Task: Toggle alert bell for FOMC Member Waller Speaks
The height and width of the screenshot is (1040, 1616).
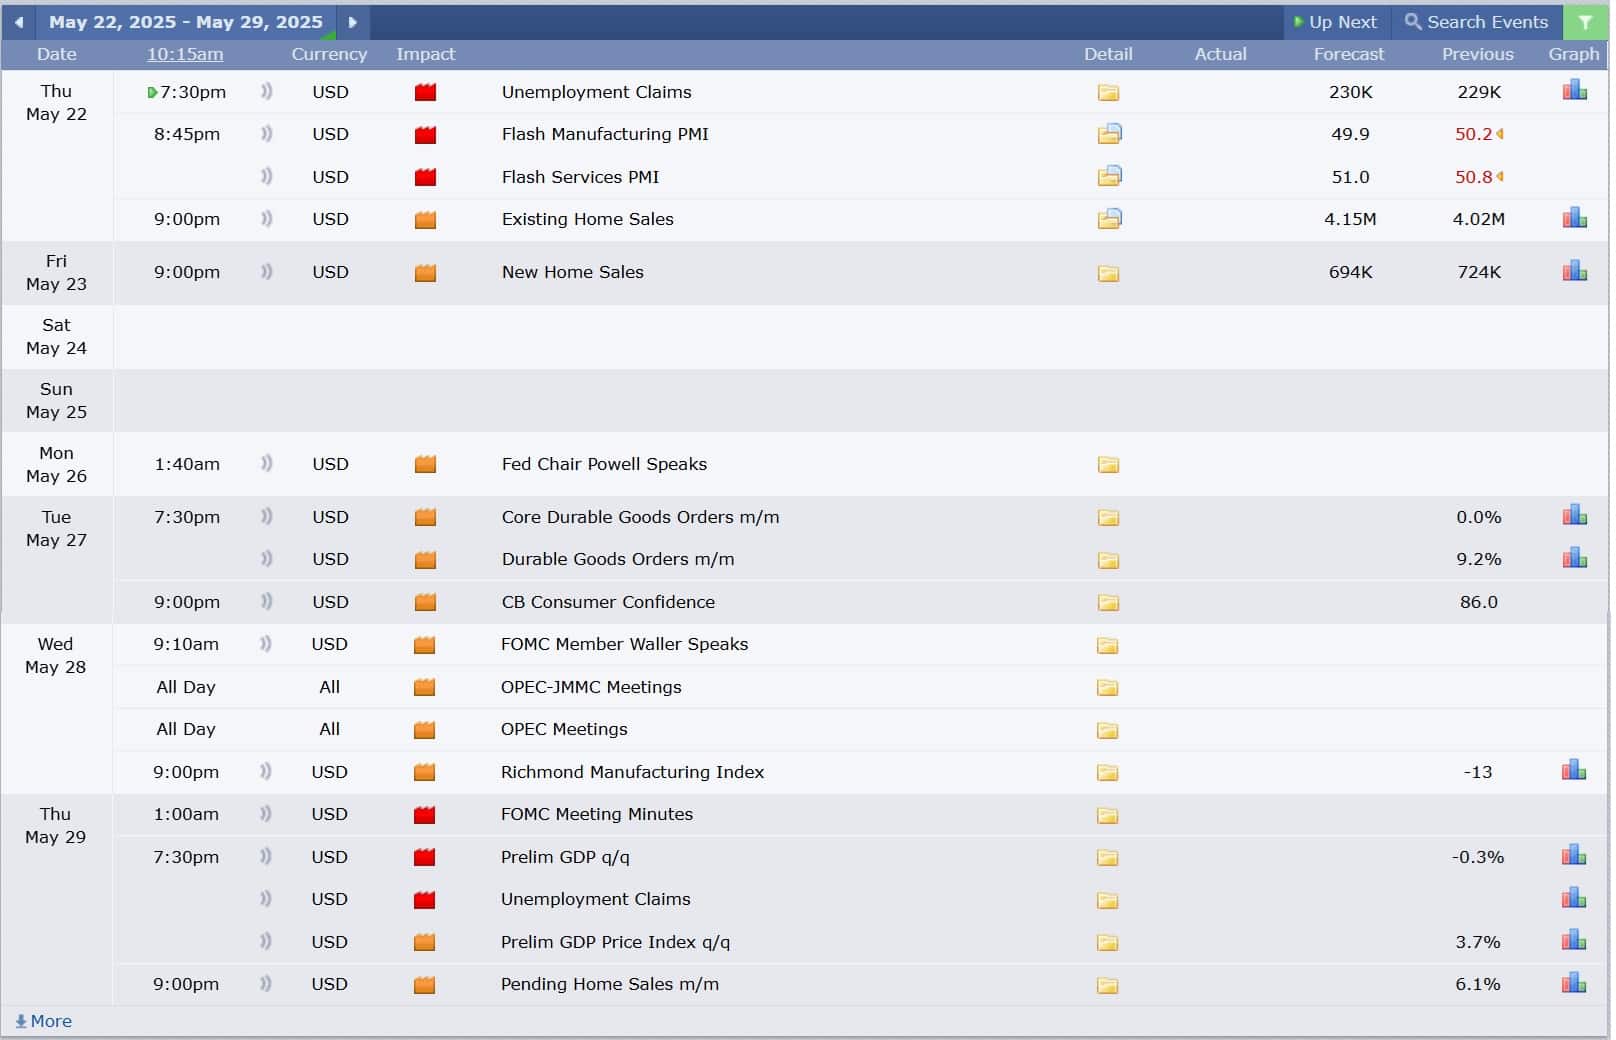Action: pos(266,644)
